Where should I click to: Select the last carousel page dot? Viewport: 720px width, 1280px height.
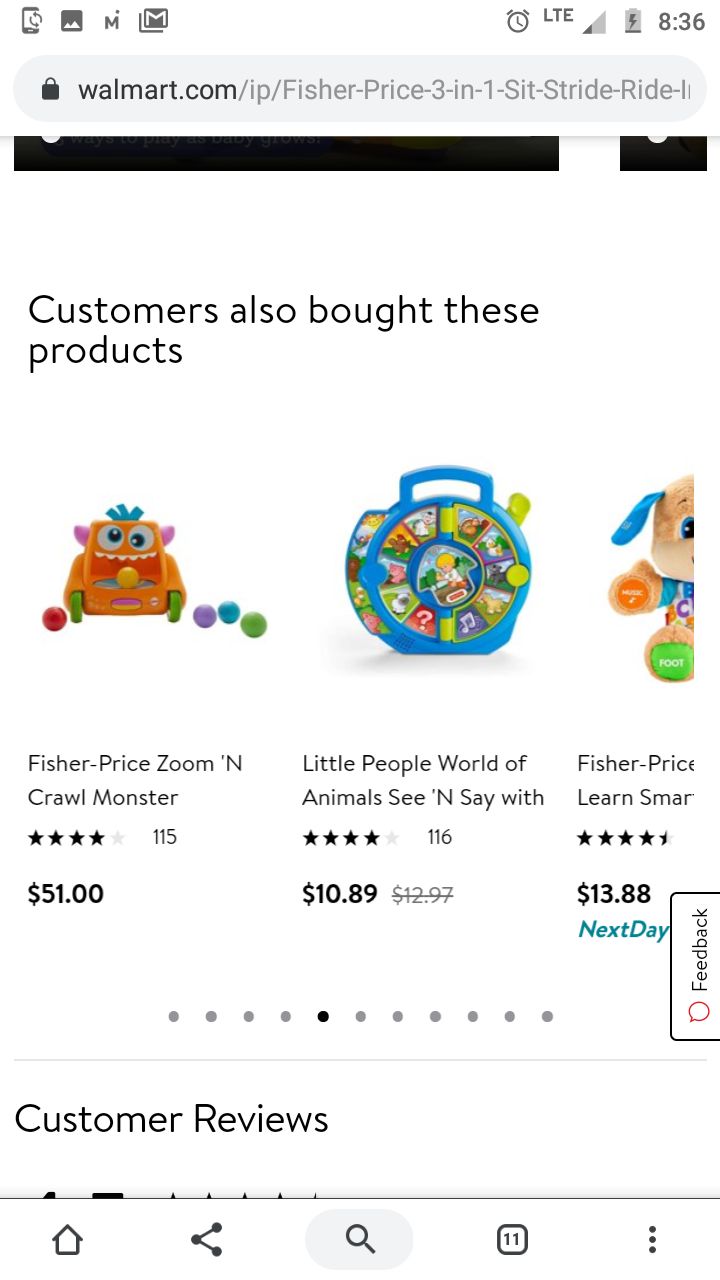[x=547, y=1016]
